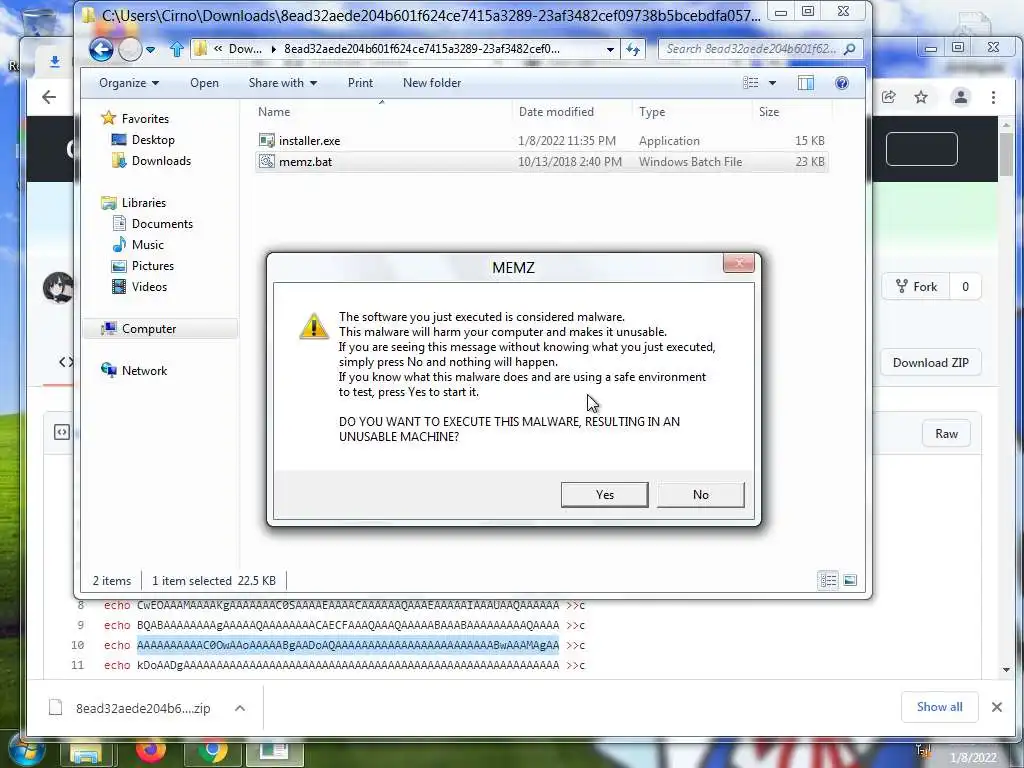The height and width of the screenshot is (768, 1024).
Task: Click the search magnifier icon
Action: coord(850,49)
